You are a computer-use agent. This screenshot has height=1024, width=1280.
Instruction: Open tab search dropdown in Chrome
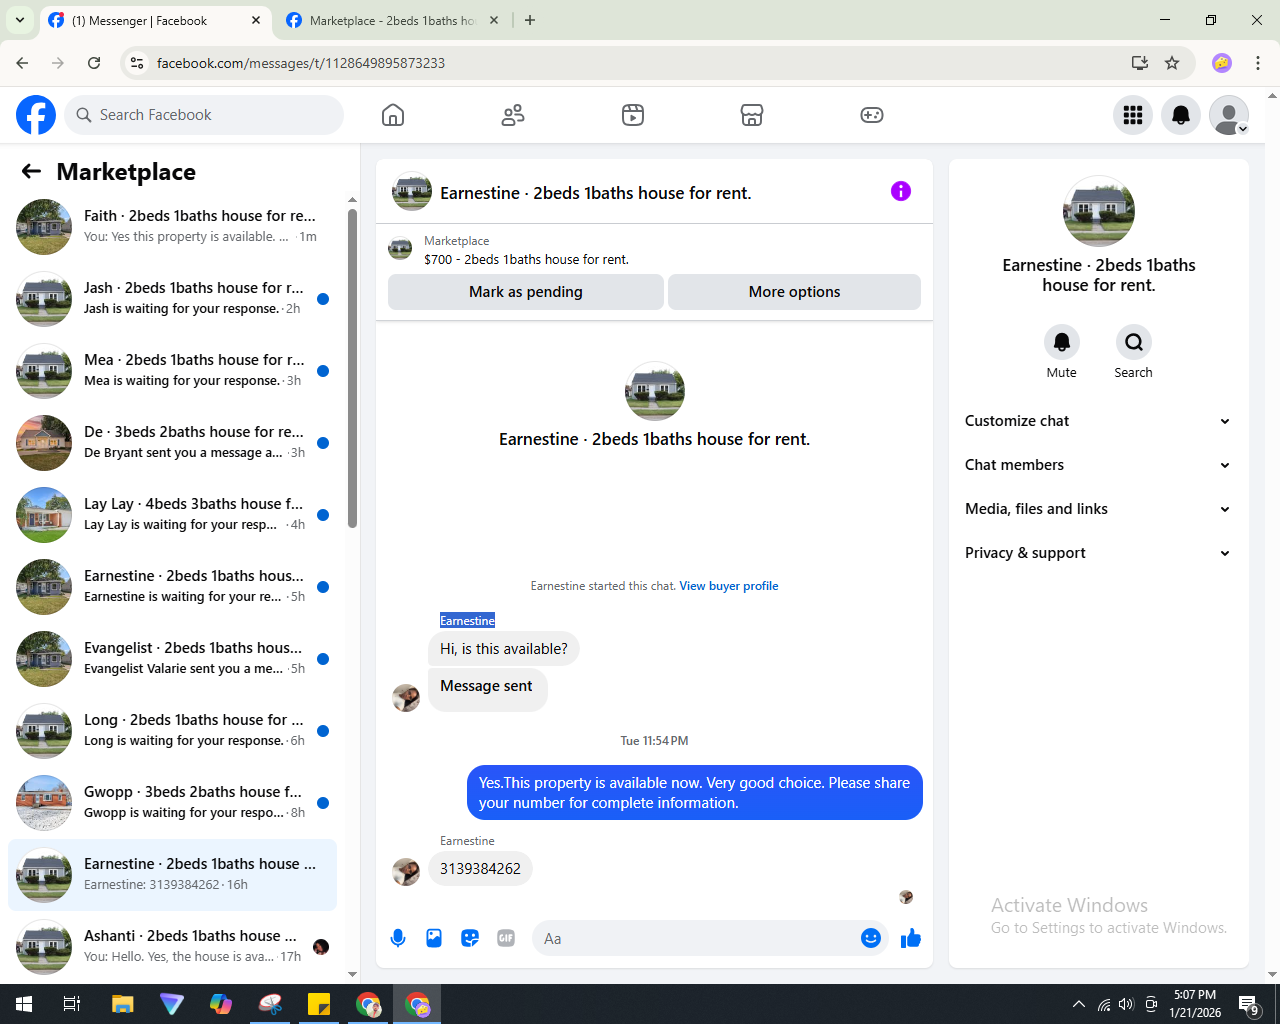[20, 20]
